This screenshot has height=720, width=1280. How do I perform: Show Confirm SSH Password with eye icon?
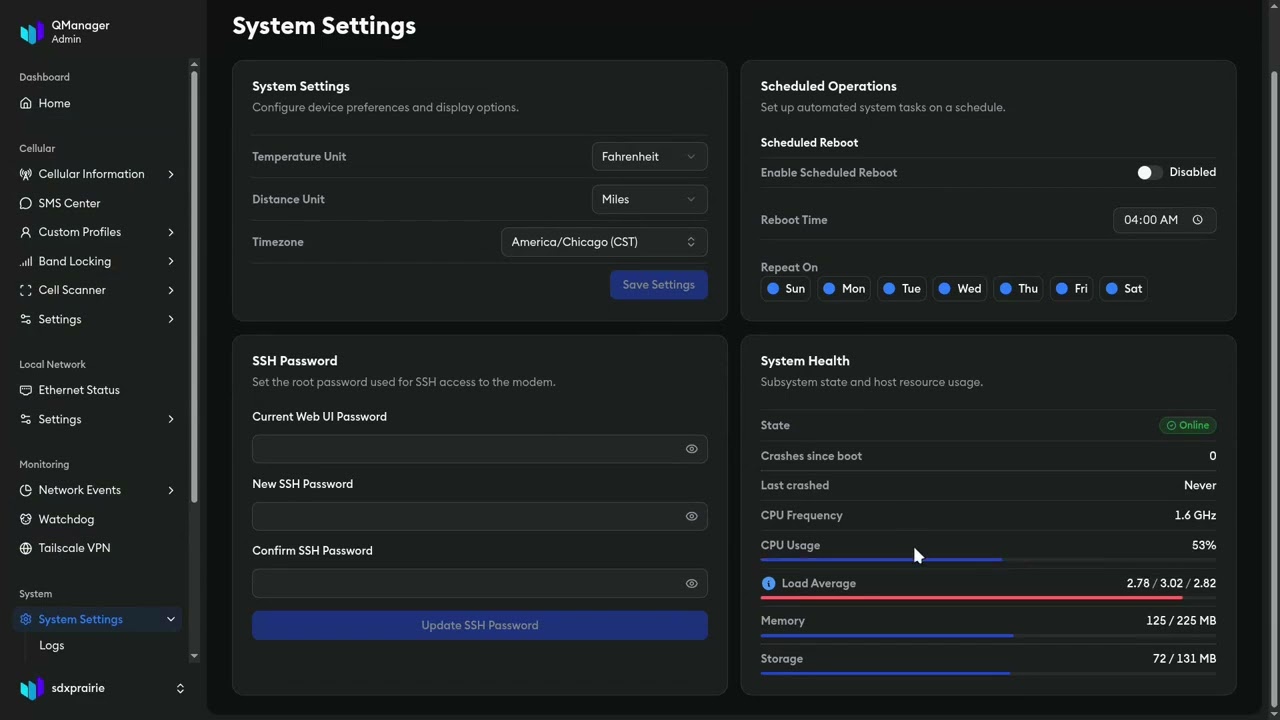click(x=691, y=583)
